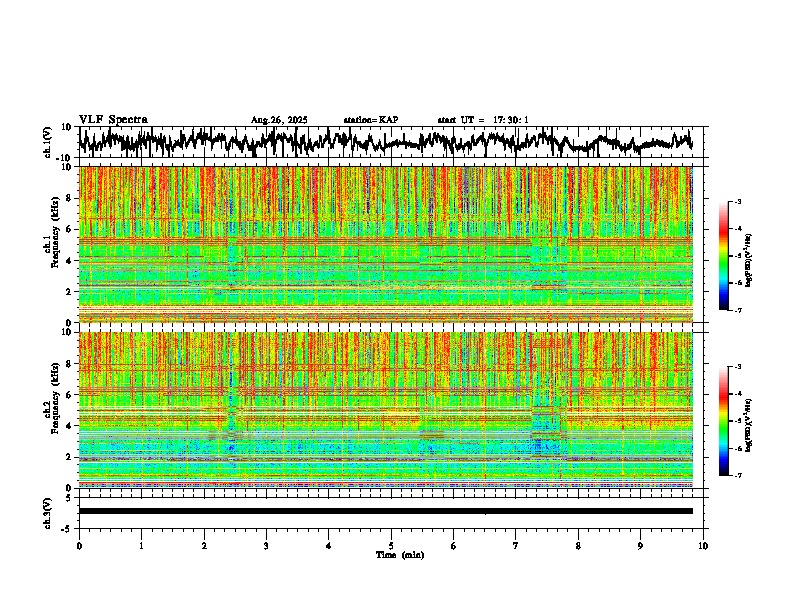The width and height of the screenshot is (792, 612).
Task: Click the ch.1 color scale log(PSD) unit label
Action: (x=749, y=261)
